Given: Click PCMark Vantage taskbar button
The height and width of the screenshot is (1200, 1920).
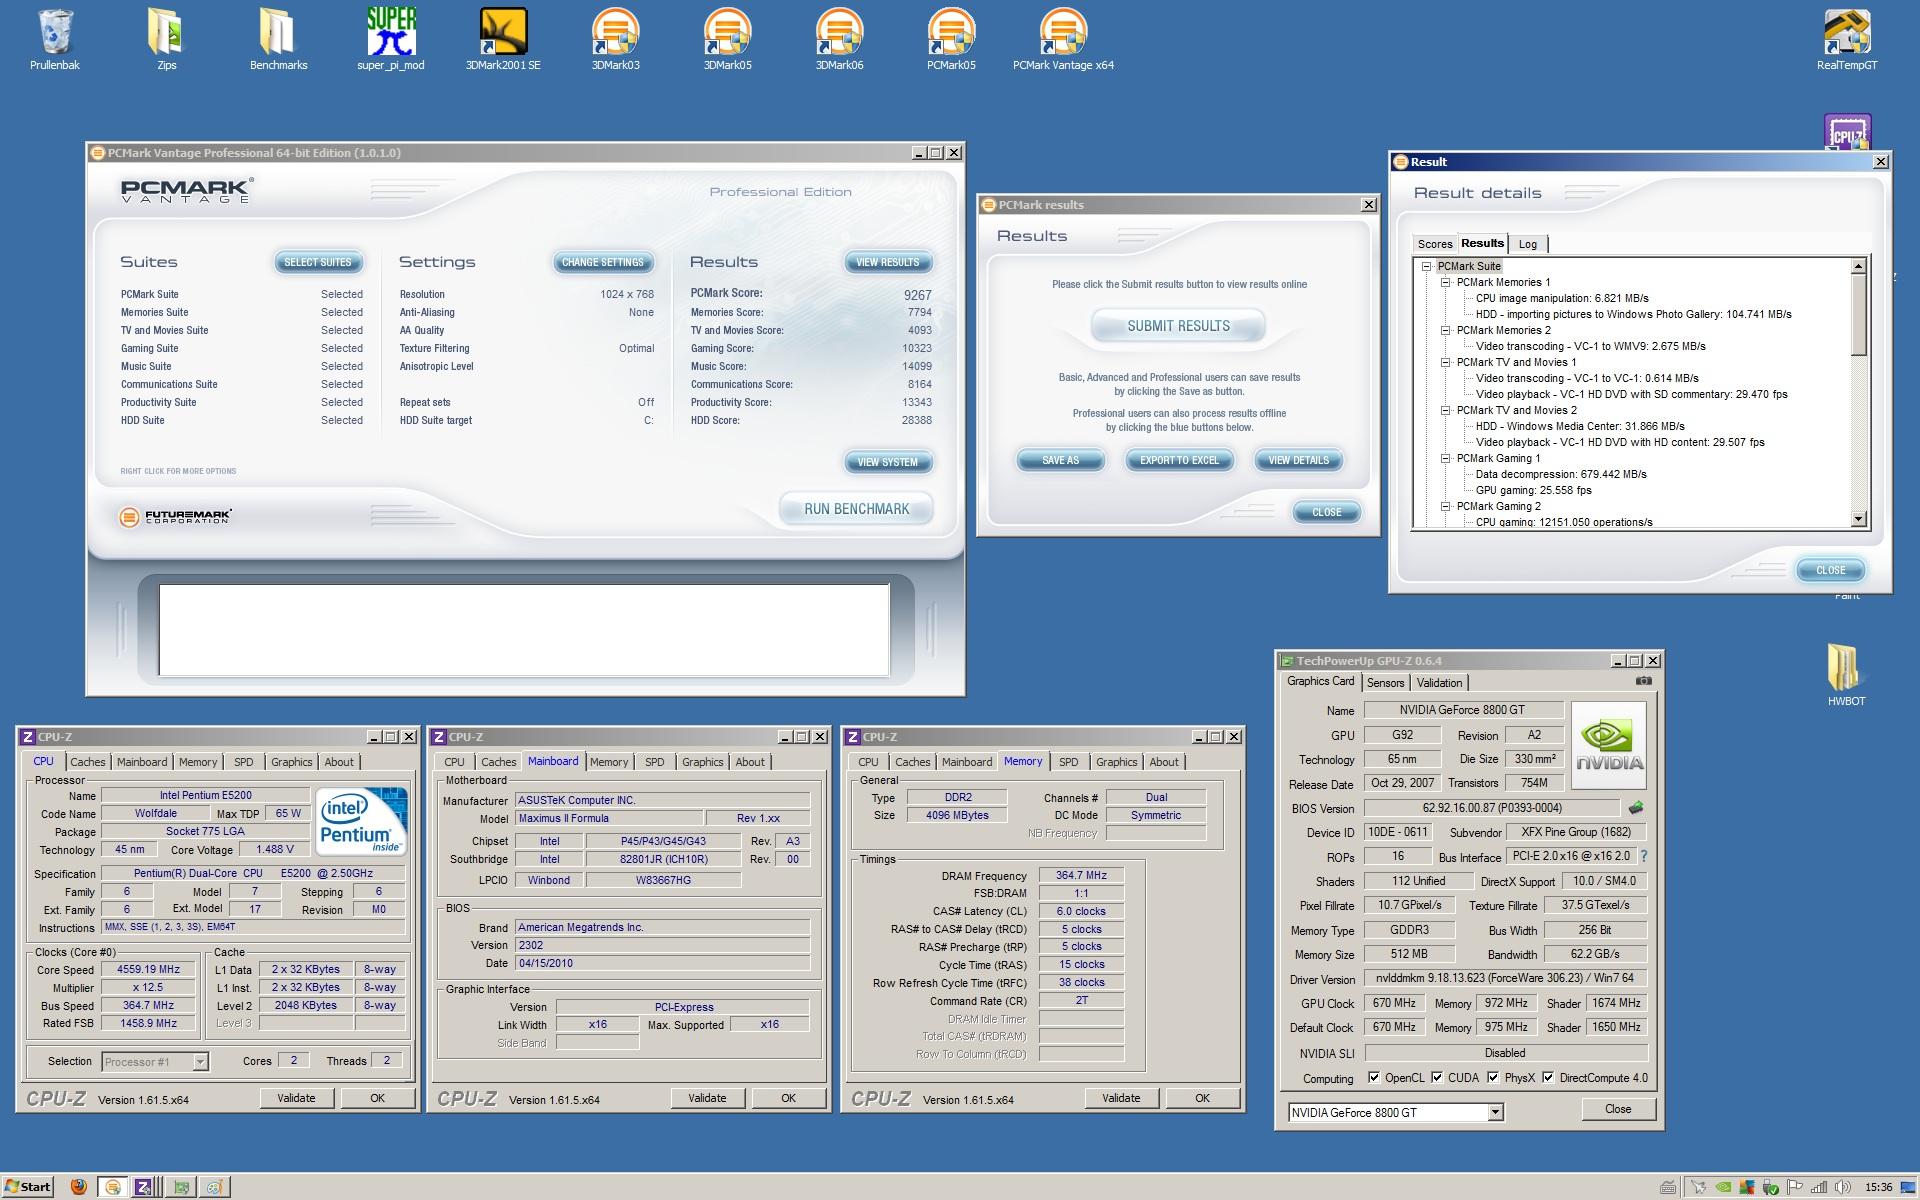Looking at the screenshot, I should (113, 1187).
